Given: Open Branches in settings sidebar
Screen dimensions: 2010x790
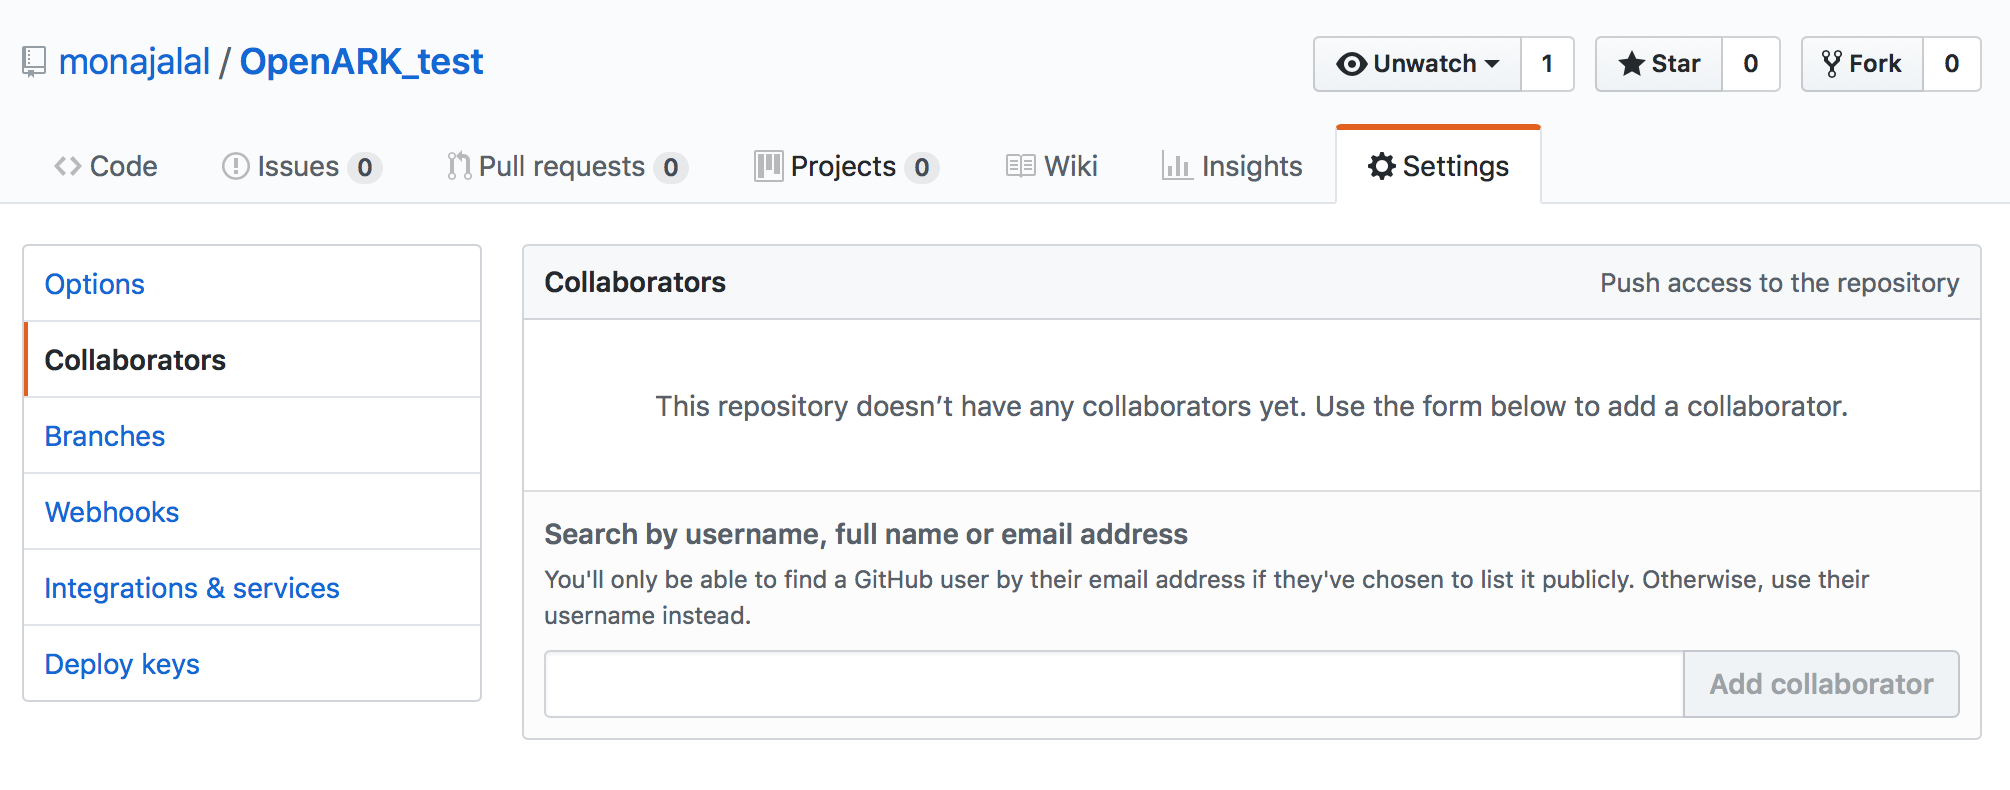Looking at the screenshot, I should pos(252,436).
